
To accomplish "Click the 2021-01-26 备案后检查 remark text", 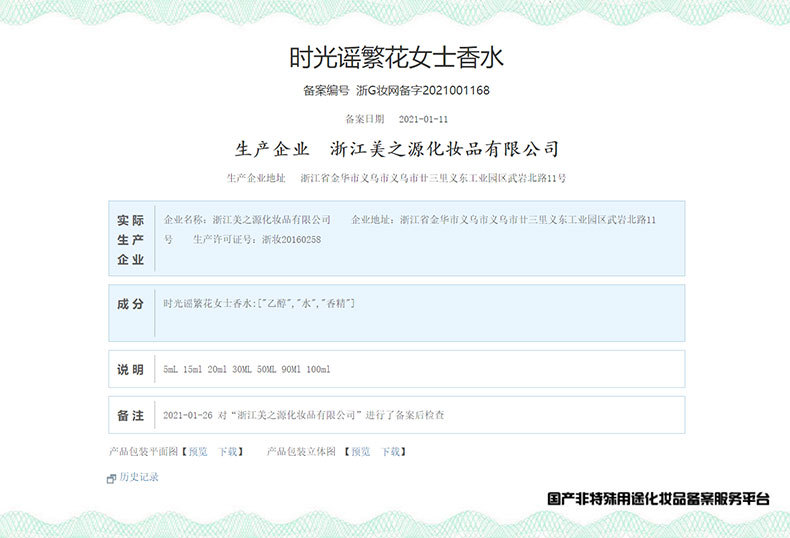I will (304, 415).
